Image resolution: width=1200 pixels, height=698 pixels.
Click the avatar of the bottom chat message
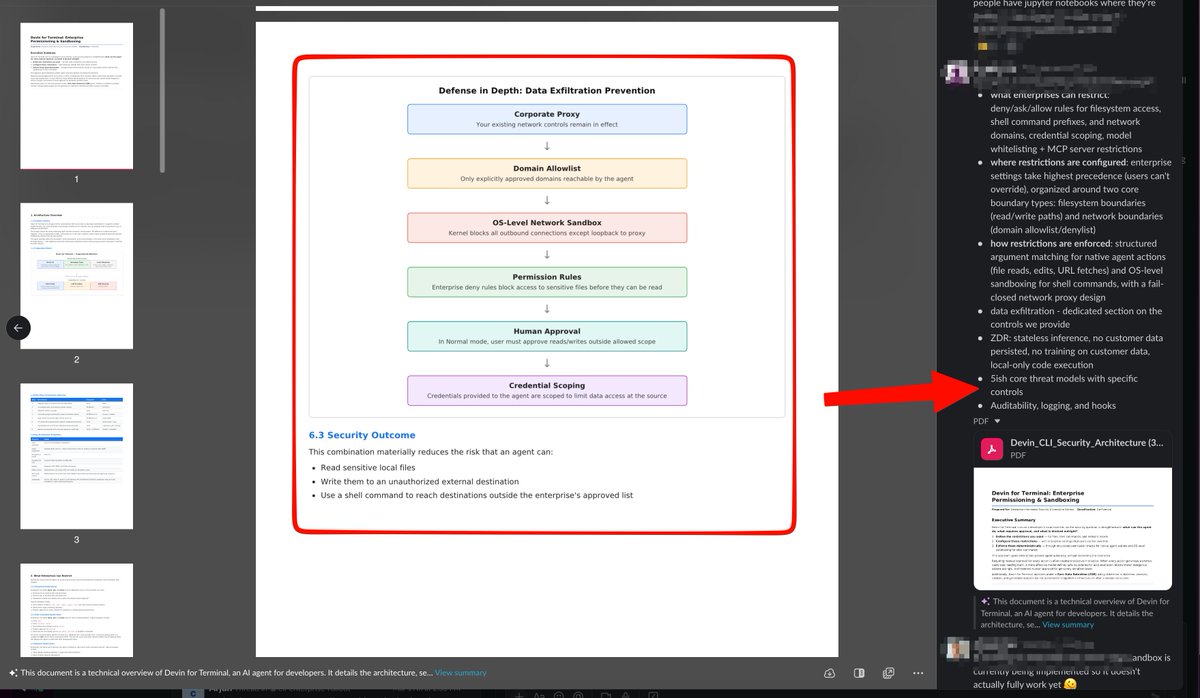click(x=958, y=648)
